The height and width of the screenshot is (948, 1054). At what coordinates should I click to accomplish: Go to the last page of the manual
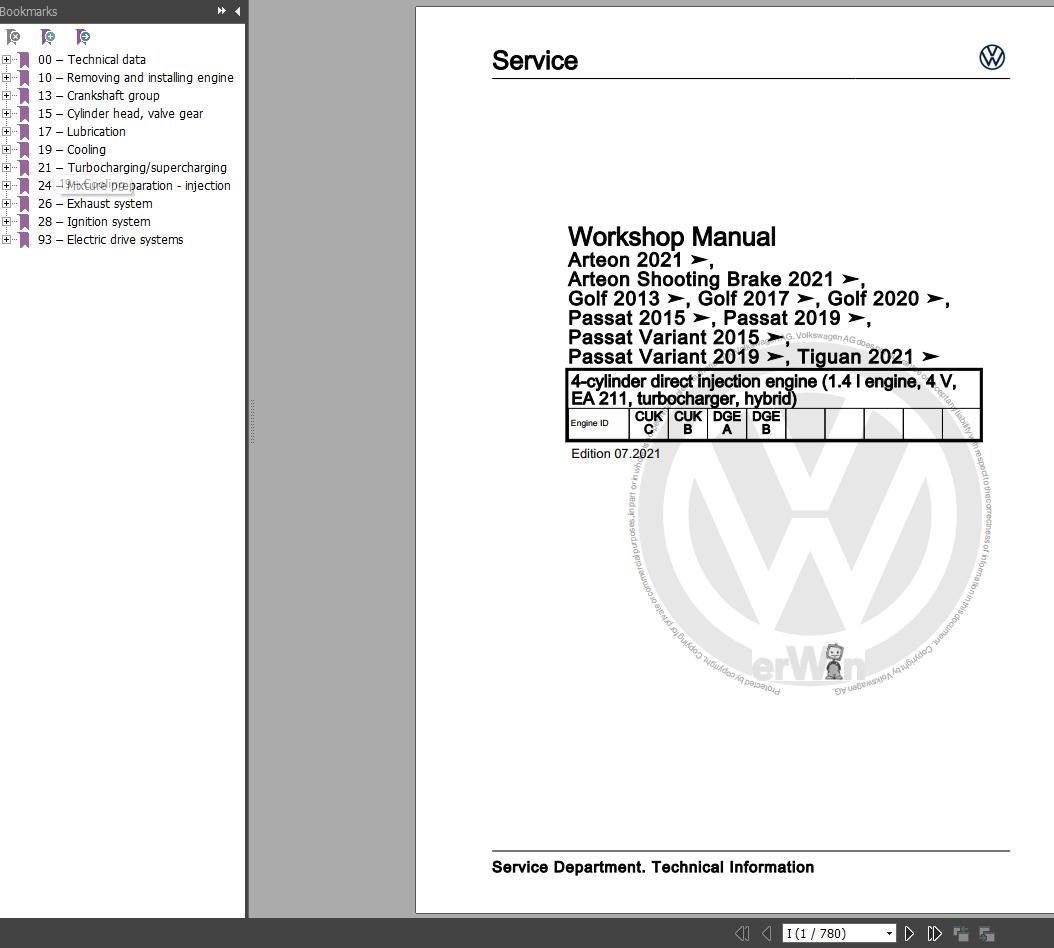pyautogui.click(x=933, y=932)
